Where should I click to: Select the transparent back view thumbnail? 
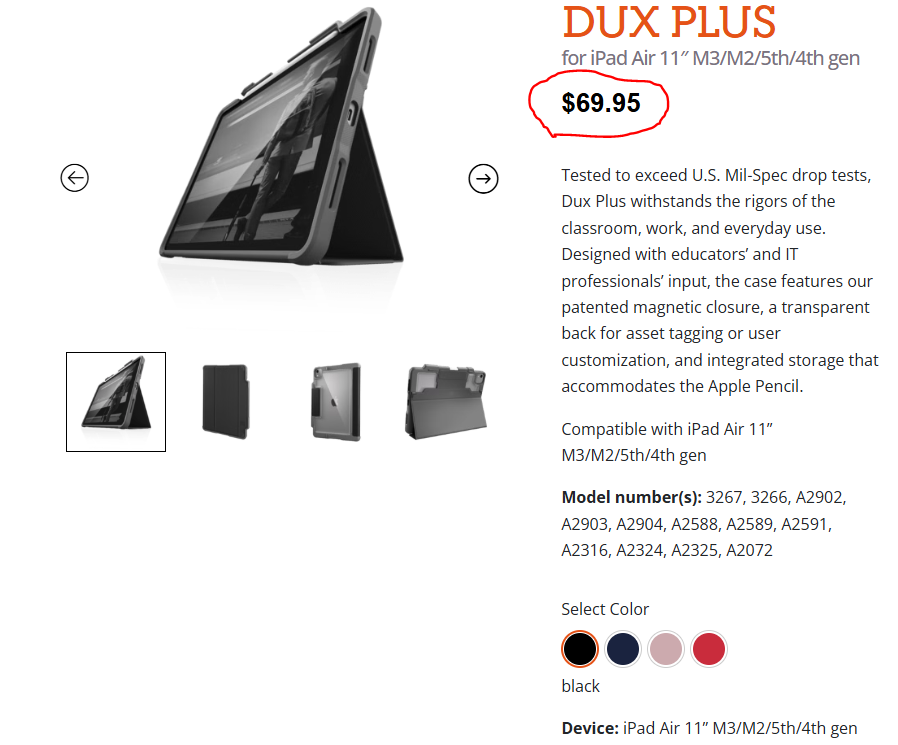point(336,401)
